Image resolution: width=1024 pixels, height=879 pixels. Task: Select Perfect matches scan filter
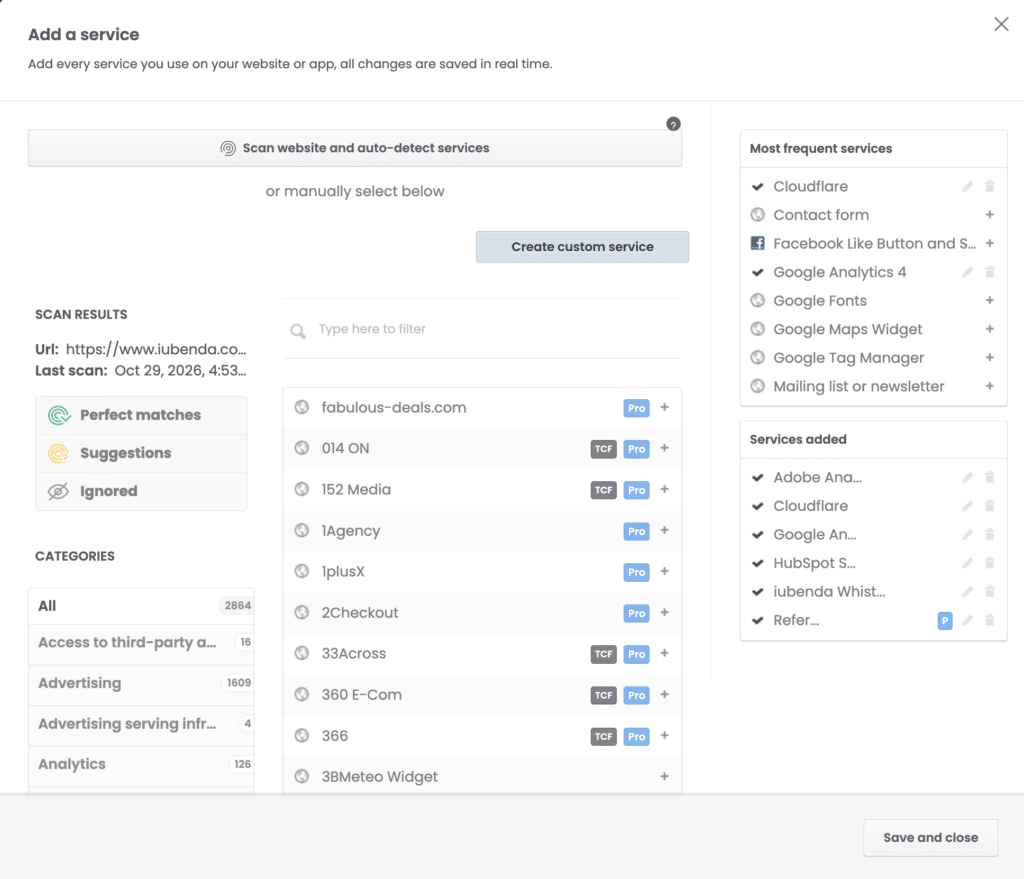point(142,415)
